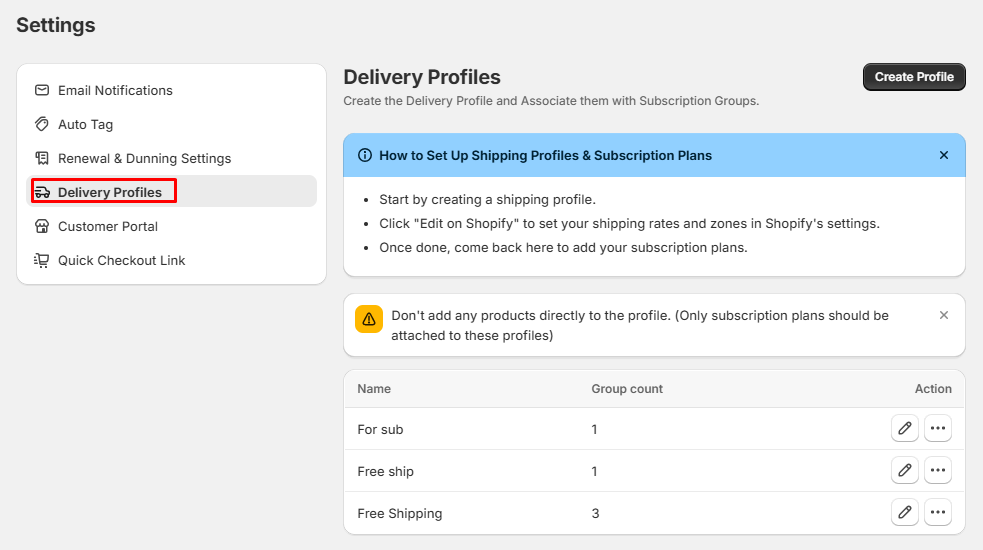Expand three-dot options for Free Shipping profile
The image size is (983, 550).
[x=937, y=513]
